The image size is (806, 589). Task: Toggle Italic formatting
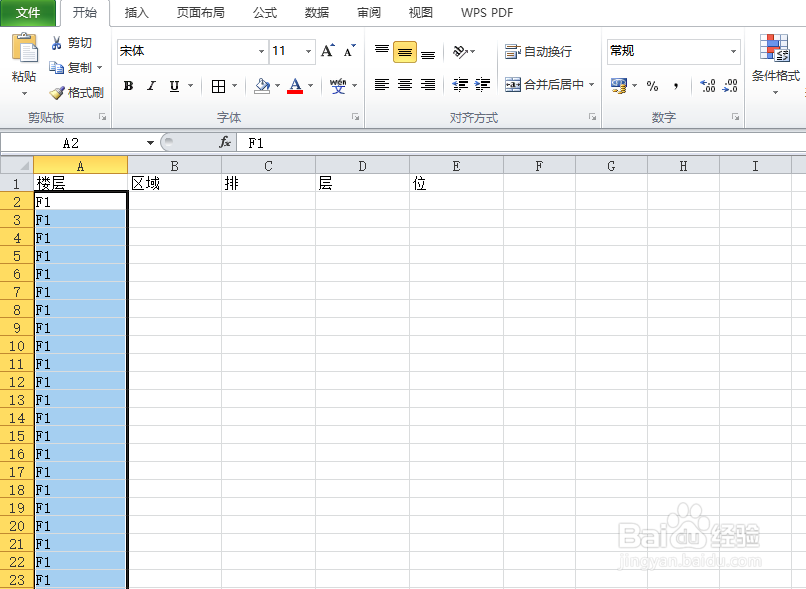coord(151,86)
